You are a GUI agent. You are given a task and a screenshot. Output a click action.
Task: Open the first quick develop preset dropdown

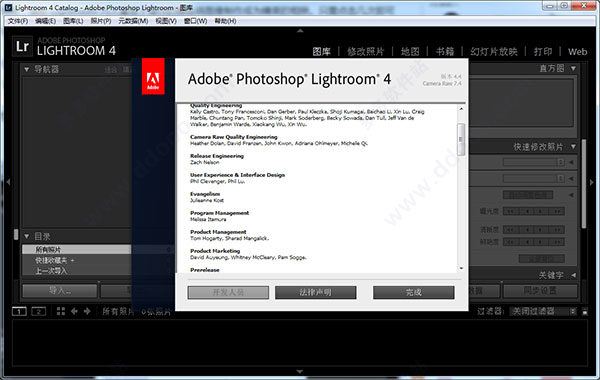click(x=534, y=162)
